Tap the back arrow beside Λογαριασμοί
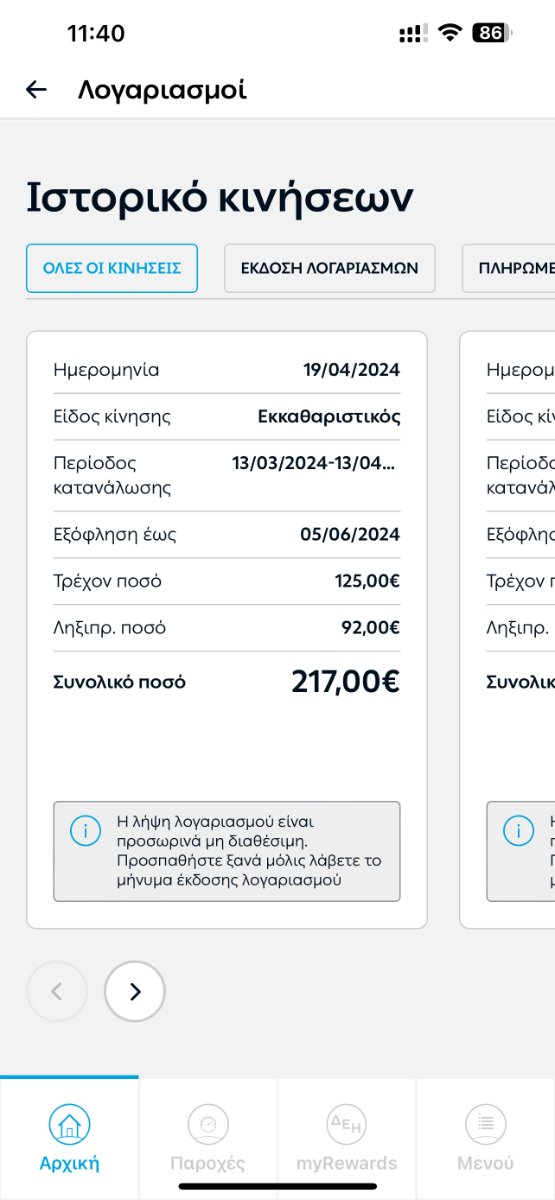 pyautogui.click(x=36, y=90)
